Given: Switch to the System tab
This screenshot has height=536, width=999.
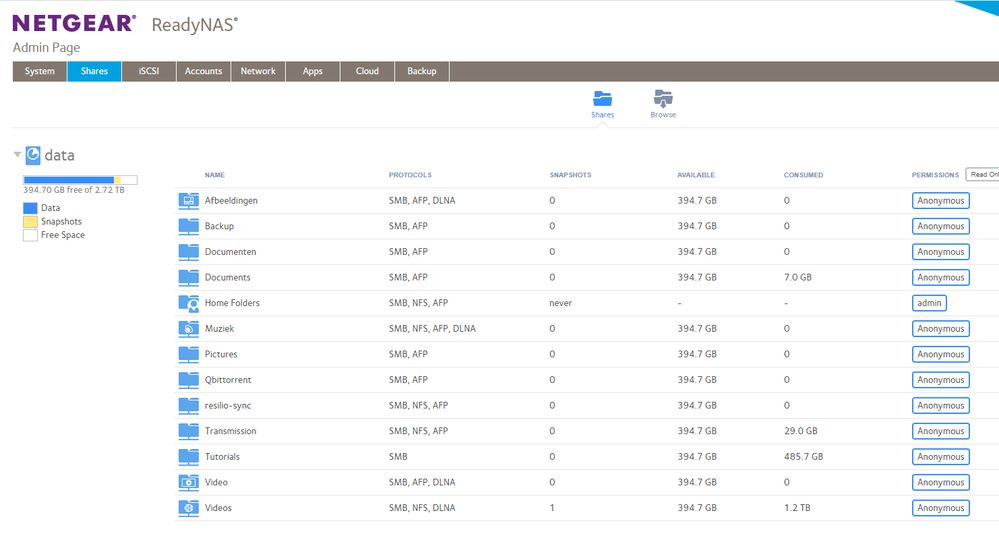Looking at the screenshot, I should [40, 71].
